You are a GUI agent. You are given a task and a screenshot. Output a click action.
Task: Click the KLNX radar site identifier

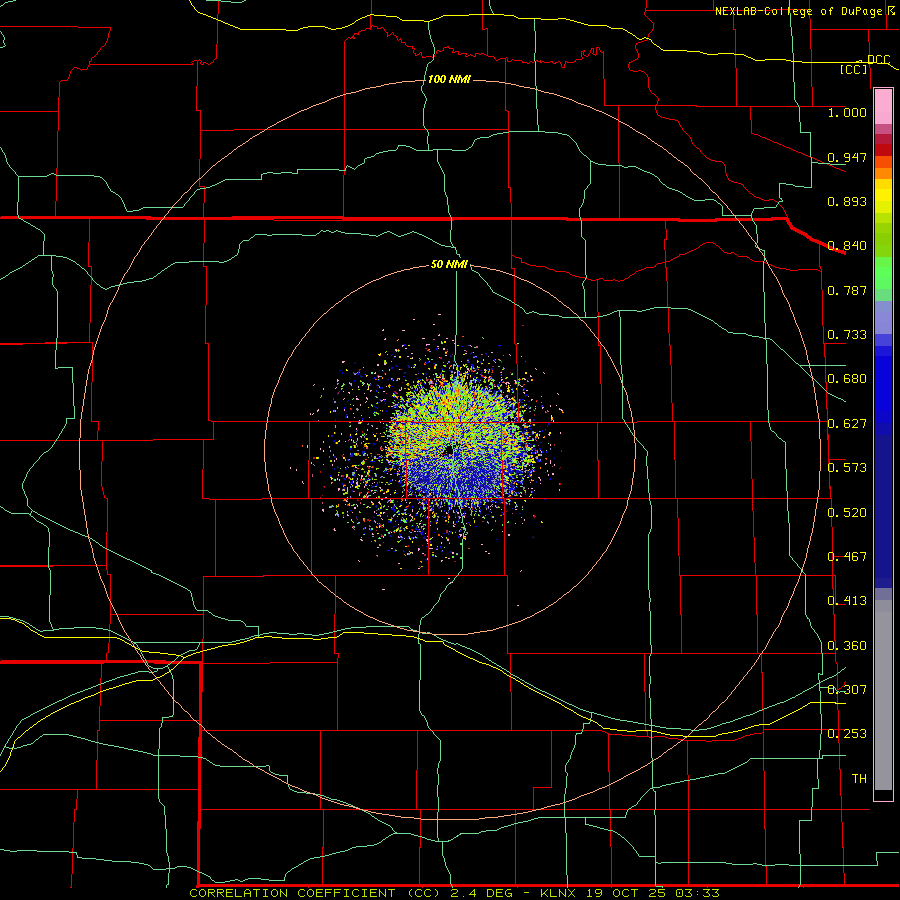[558, 893]
